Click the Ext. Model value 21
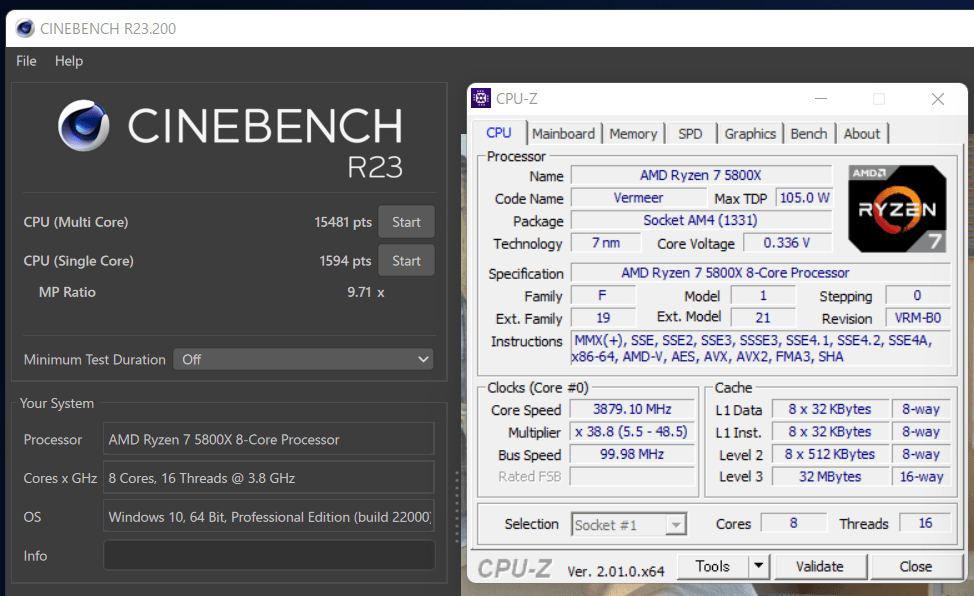The height and width of the screenshot is (596, 974). [763, 318]
